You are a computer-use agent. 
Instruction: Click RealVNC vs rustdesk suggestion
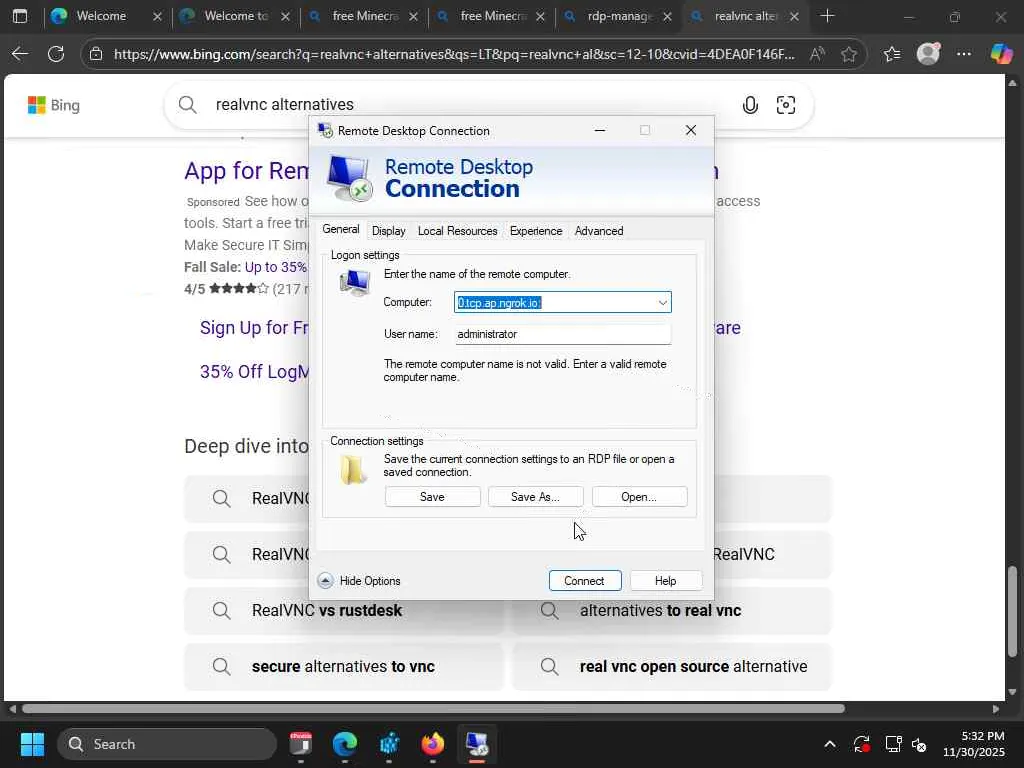click(344, 611)
